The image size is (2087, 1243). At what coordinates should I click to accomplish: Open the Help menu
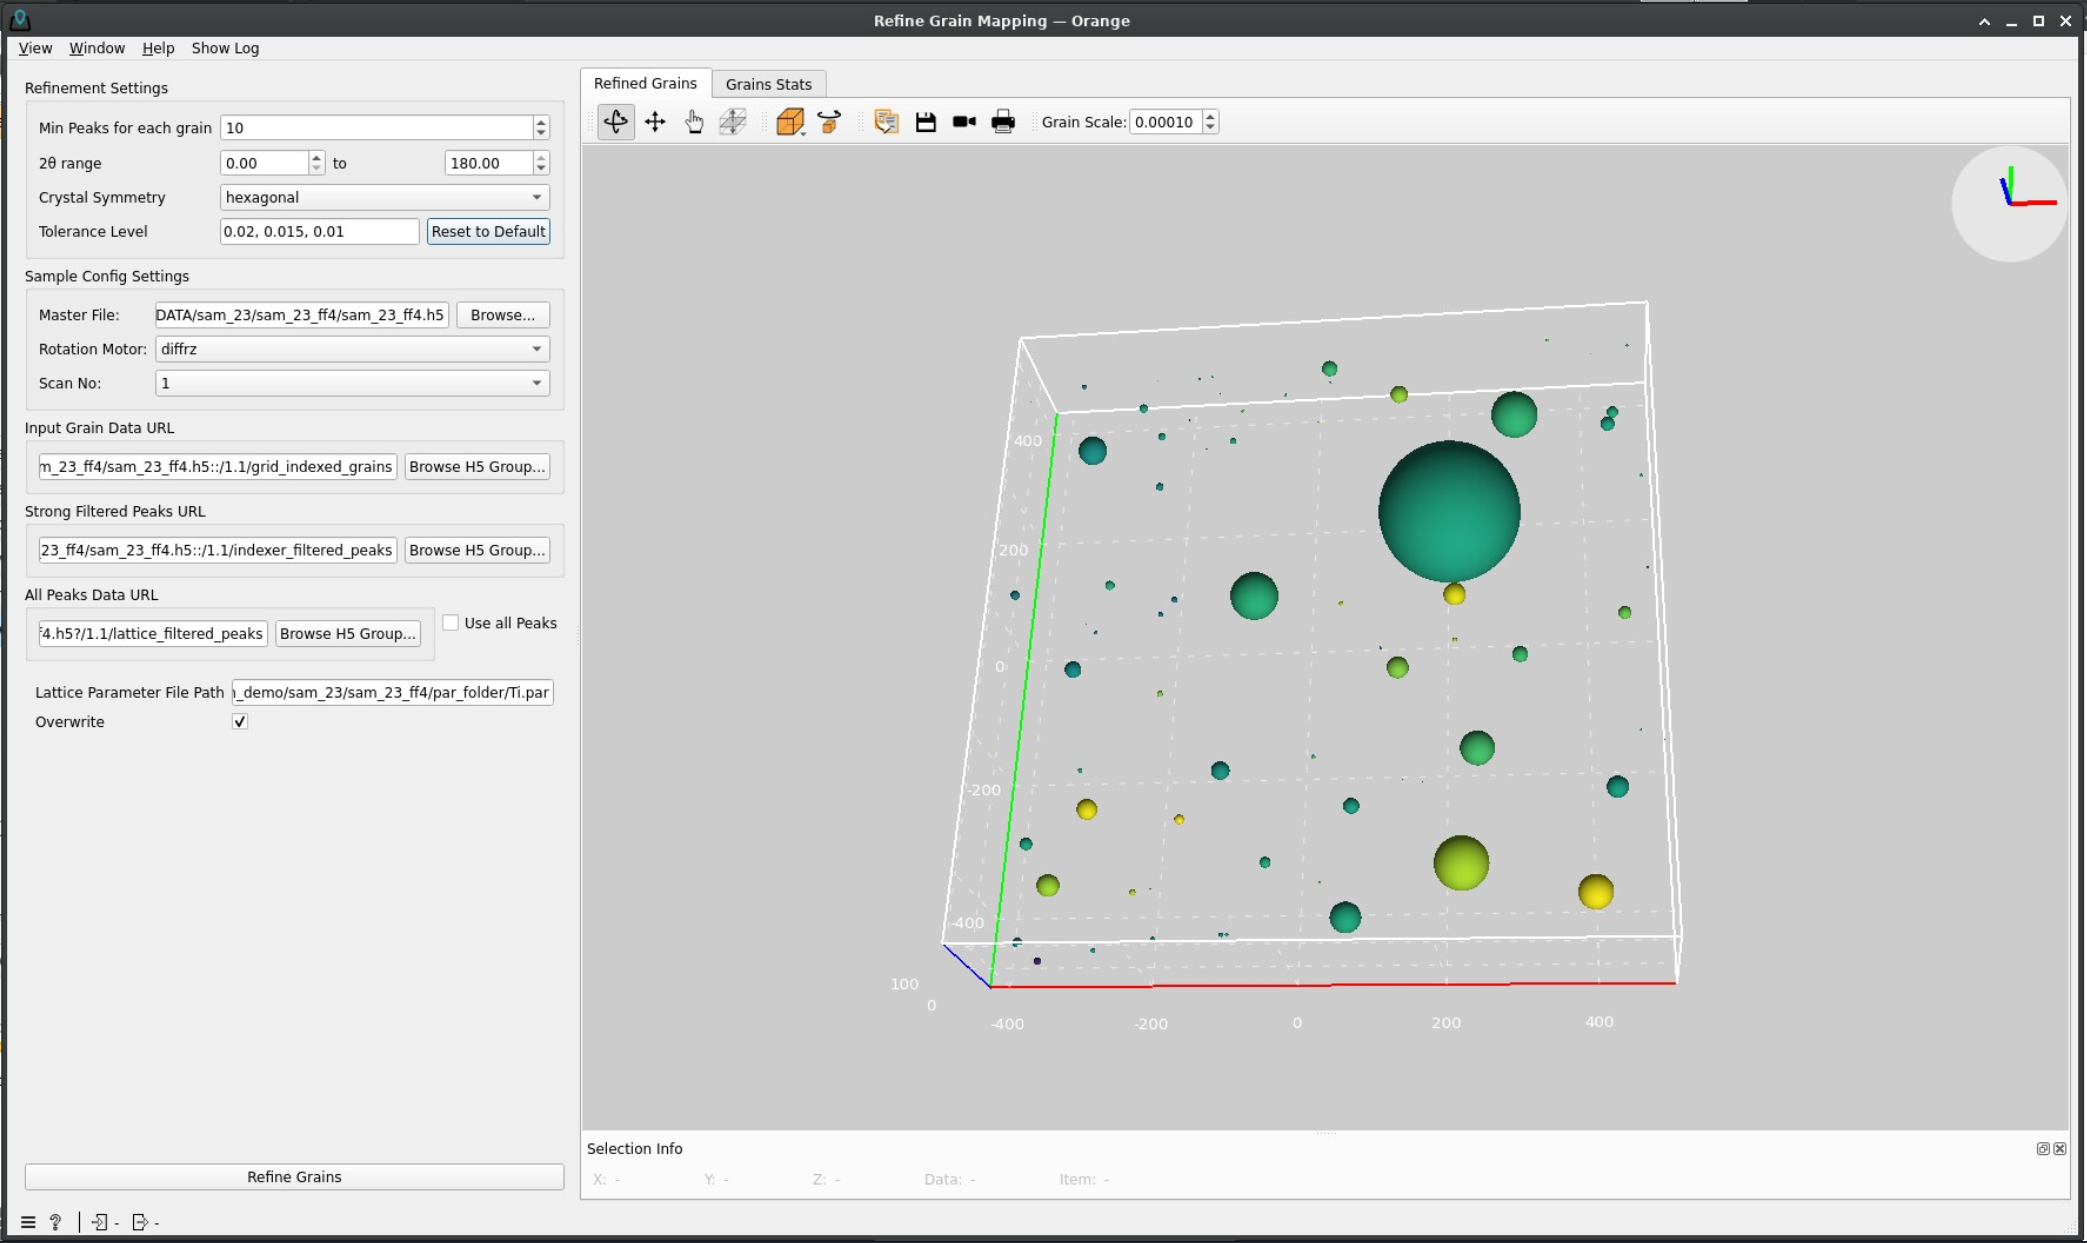click(158, 48)
